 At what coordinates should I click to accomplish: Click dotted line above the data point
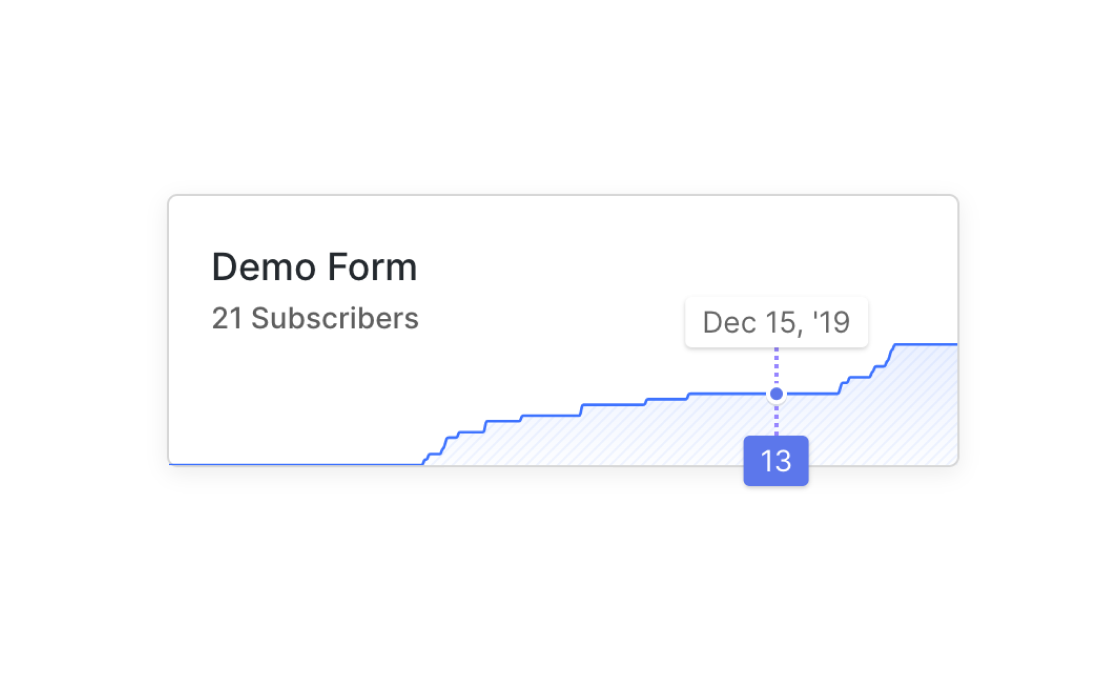coord(776,367)
